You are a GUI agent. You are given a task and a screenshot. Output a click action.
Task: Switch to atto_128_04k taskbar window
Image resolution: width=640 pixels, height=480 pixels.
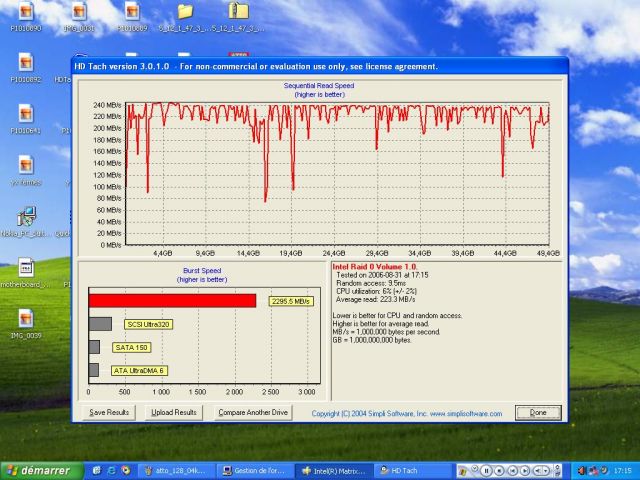point(178,471)
